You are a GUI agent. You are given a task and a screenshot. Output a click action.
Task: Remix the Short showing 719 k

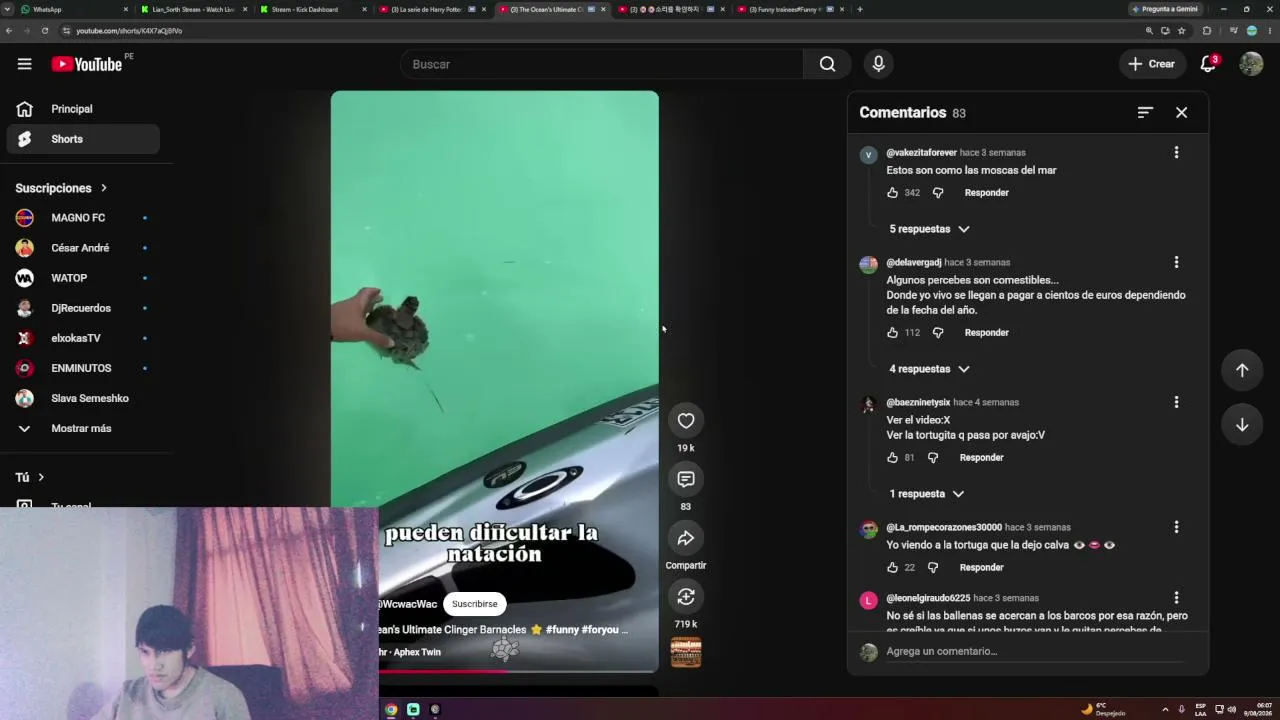(x=686, y=597)
